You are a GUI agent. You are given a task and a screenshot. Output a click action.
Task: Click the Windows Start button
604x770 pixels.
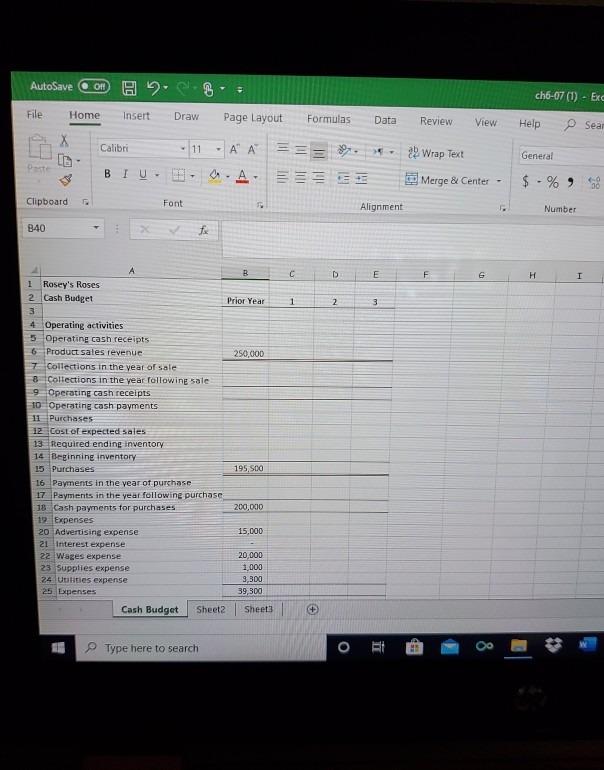(x=58, y=648)
